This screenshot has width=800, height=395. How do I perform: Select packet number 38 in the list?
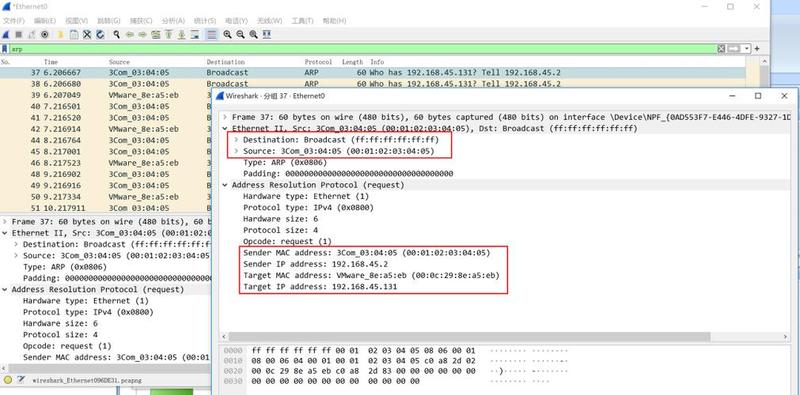tap(372, 84)
